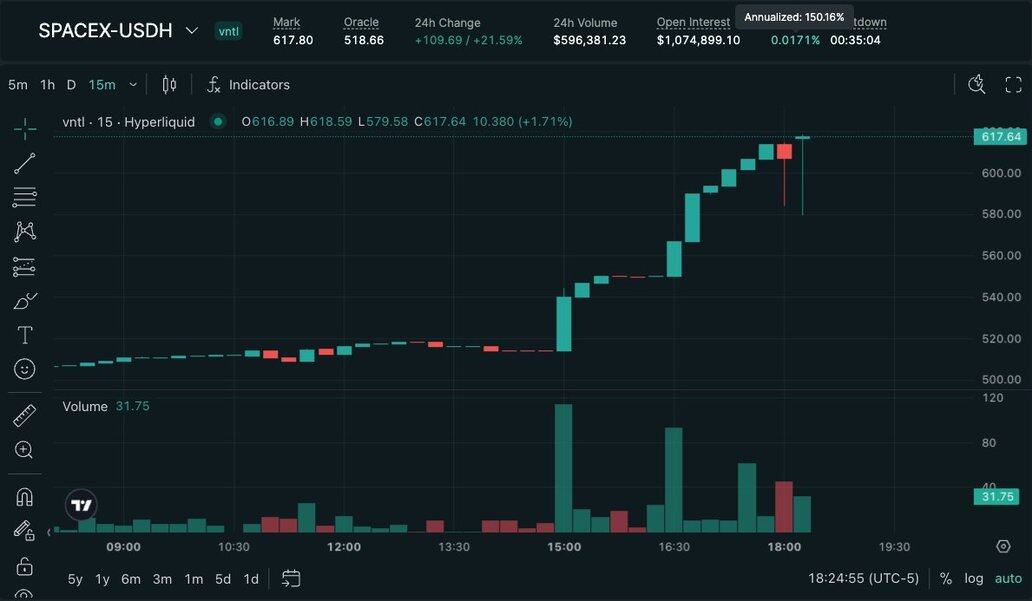Enter fullscreen chart mode
The image size is (1032, 601).
coord(1013,85)
